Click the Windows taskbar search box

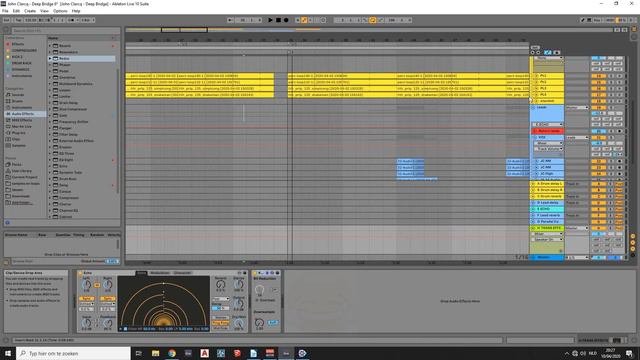point(73,353)
